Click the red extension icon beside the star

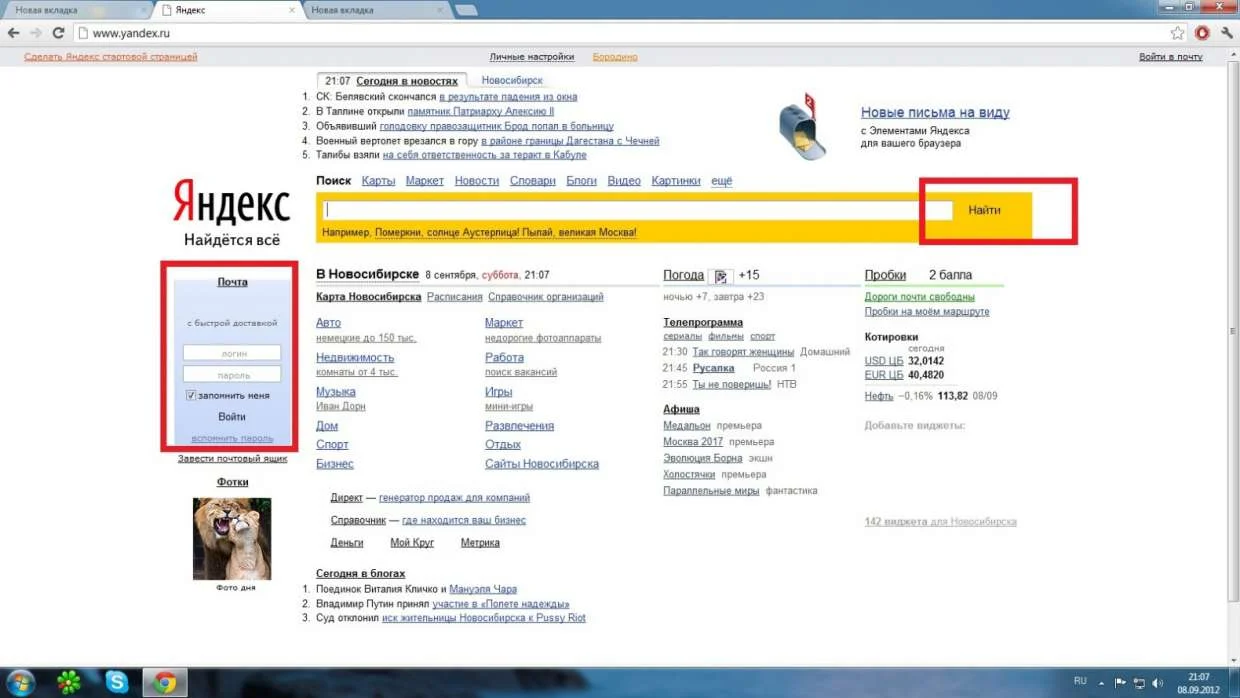[x=1202, y=33]
